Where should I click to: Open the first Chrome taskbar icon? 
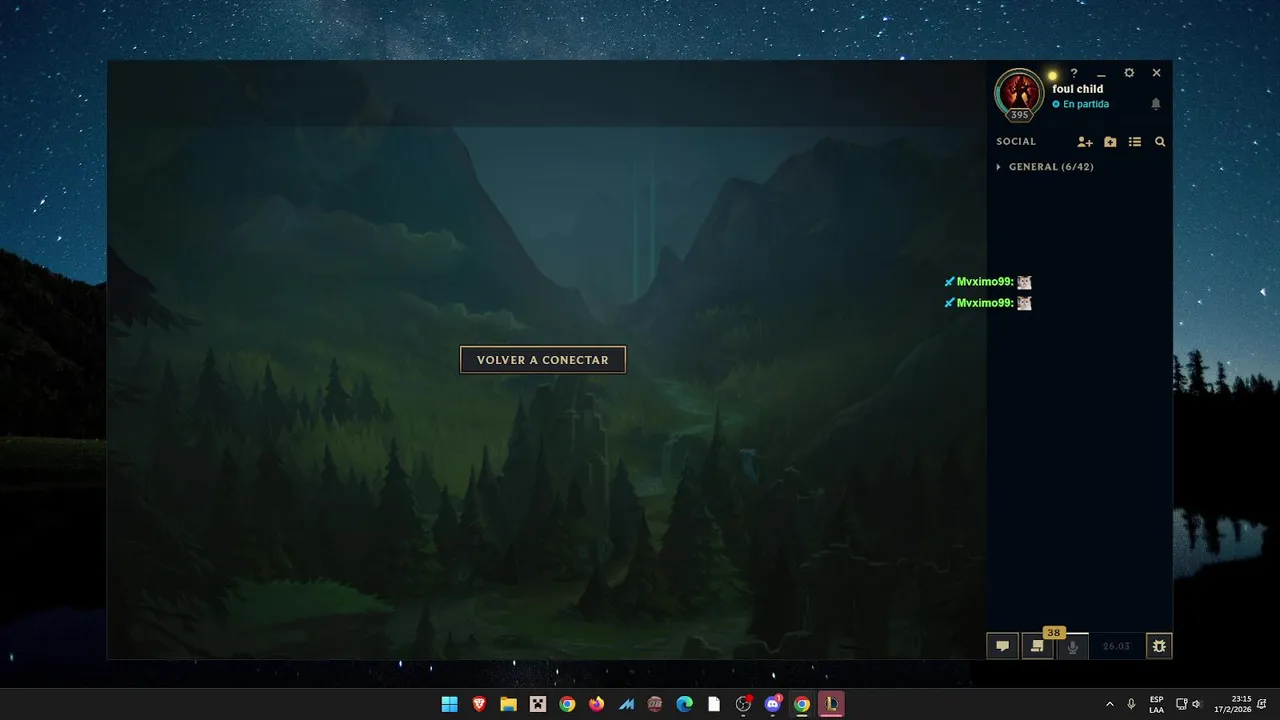pos(567,704)
